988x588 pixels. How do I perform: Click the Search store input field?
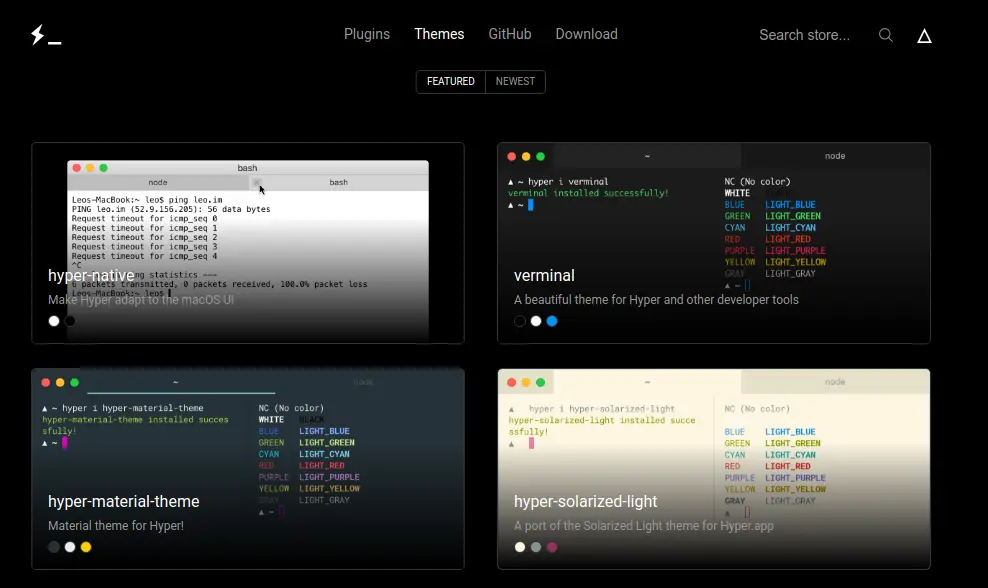click(x=805, y=34)
